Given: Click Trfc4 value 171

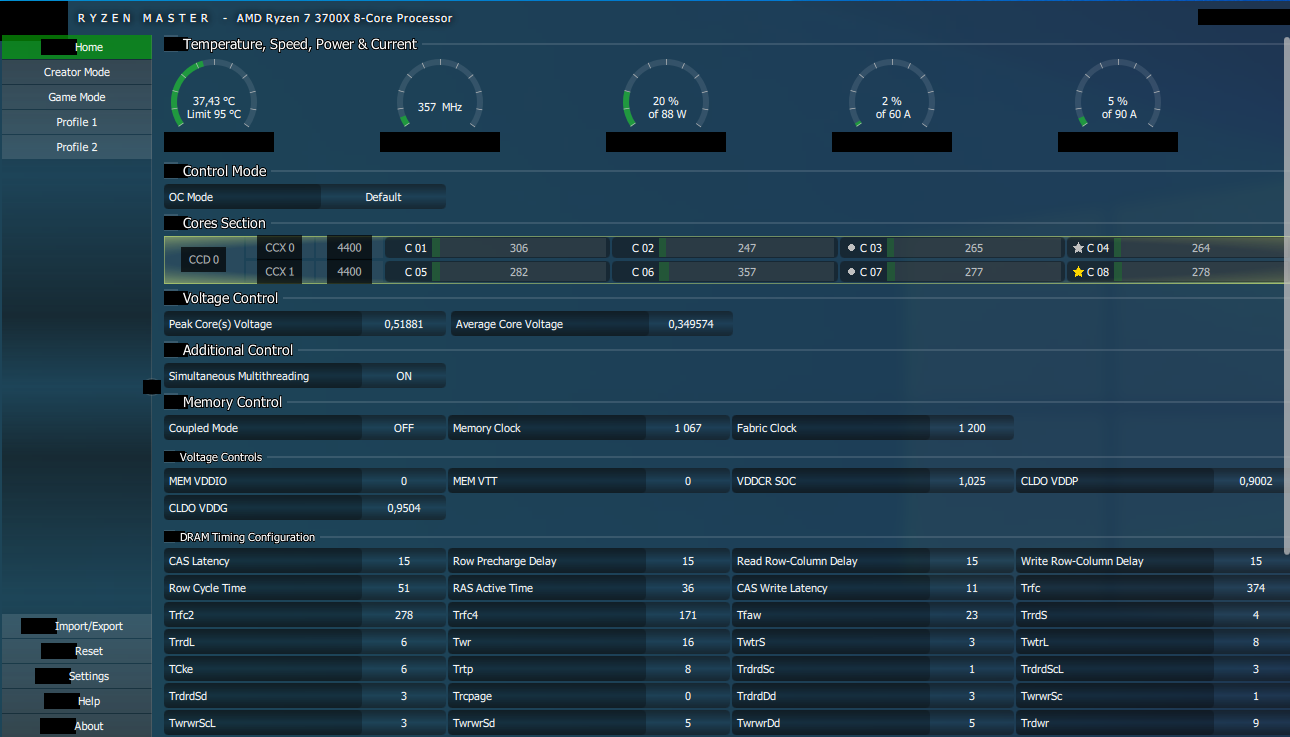Looking at the screenshot, I should pos(688,615).
